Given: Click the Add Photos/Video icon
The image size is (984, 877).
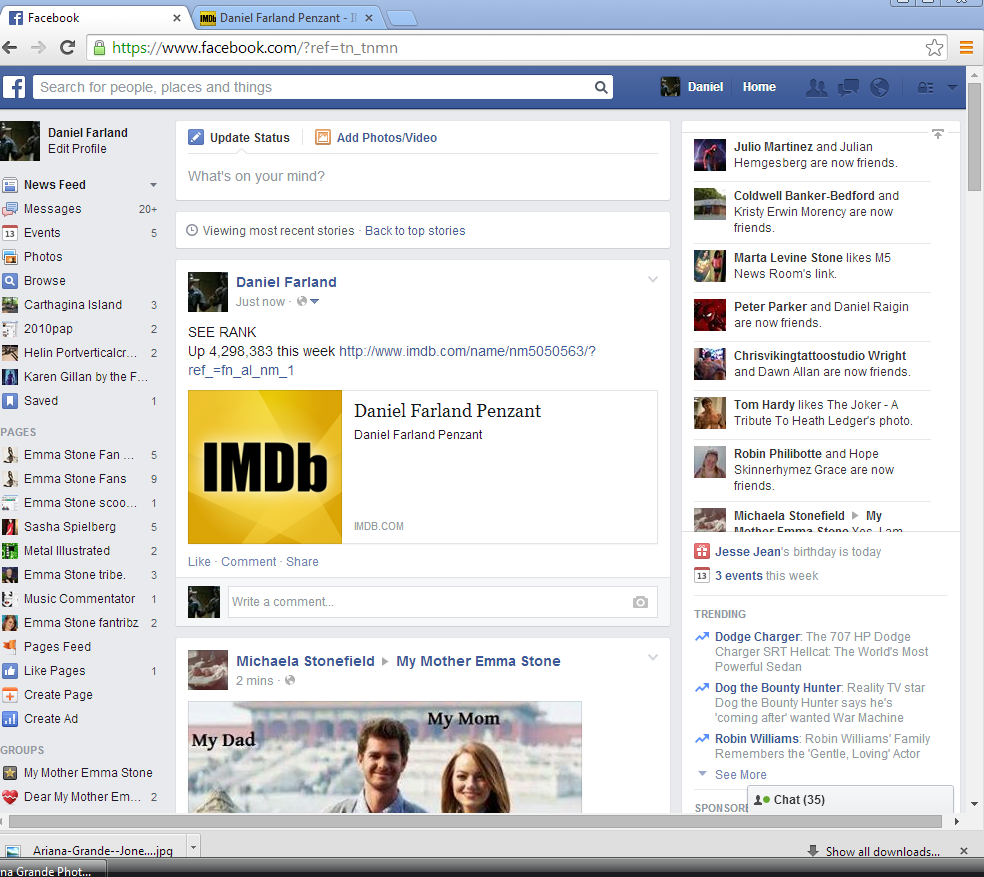Looking at the screenshot, I should click(x=323, y=137).
